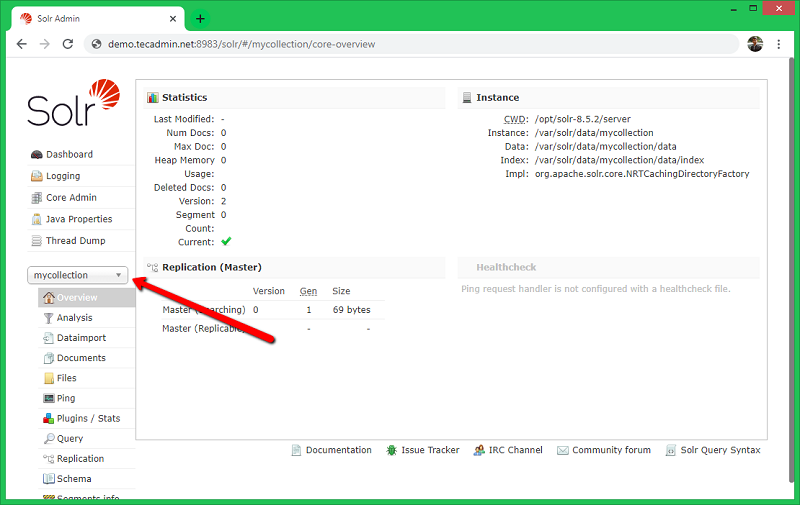Click the Query magnifier icon
800x505 pixels.
tap(49, 439)
